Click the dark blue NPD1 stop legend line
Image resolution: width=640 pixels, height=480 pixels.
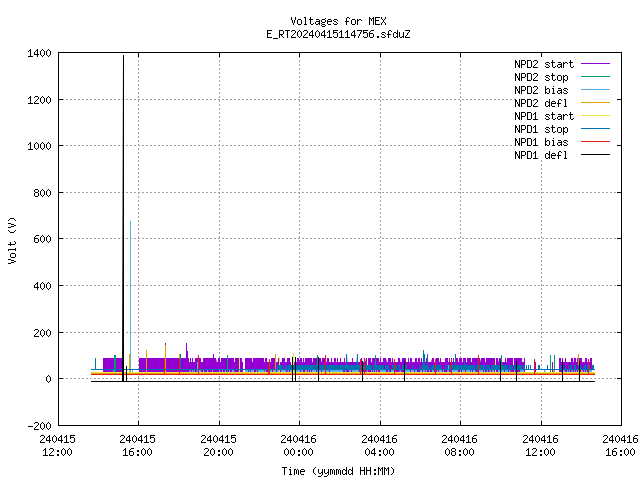click(596, 129)
